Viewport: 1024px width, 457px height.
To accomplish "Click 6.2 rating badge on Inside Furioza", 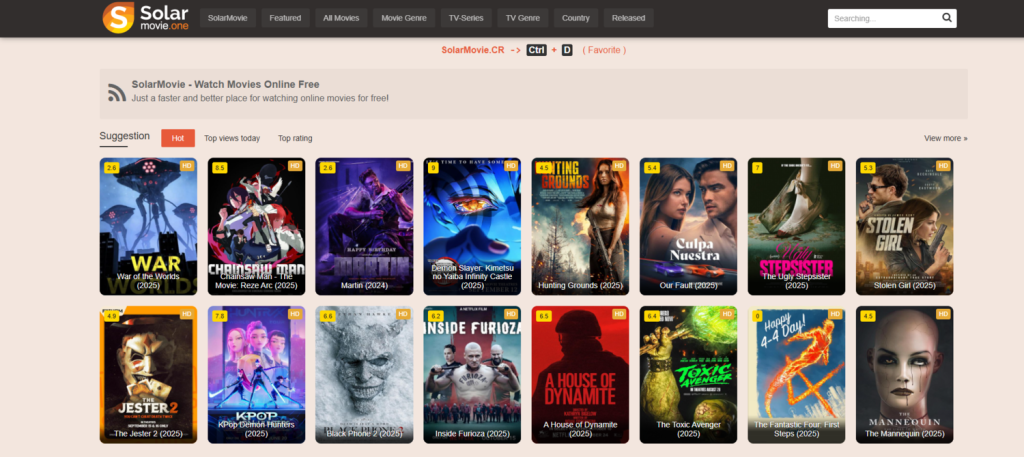I will click(436, 317).
